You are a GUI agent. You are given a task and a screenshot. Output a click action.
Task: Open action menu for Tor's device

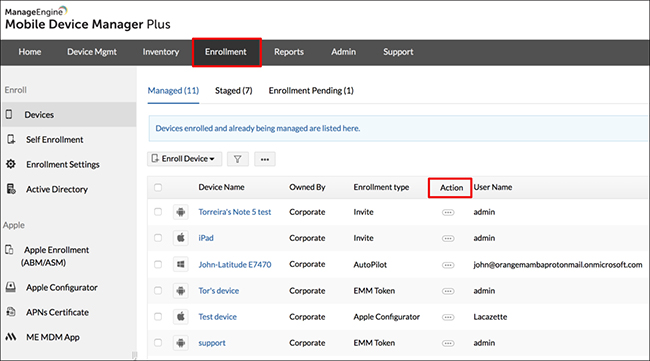click(448, 291)
